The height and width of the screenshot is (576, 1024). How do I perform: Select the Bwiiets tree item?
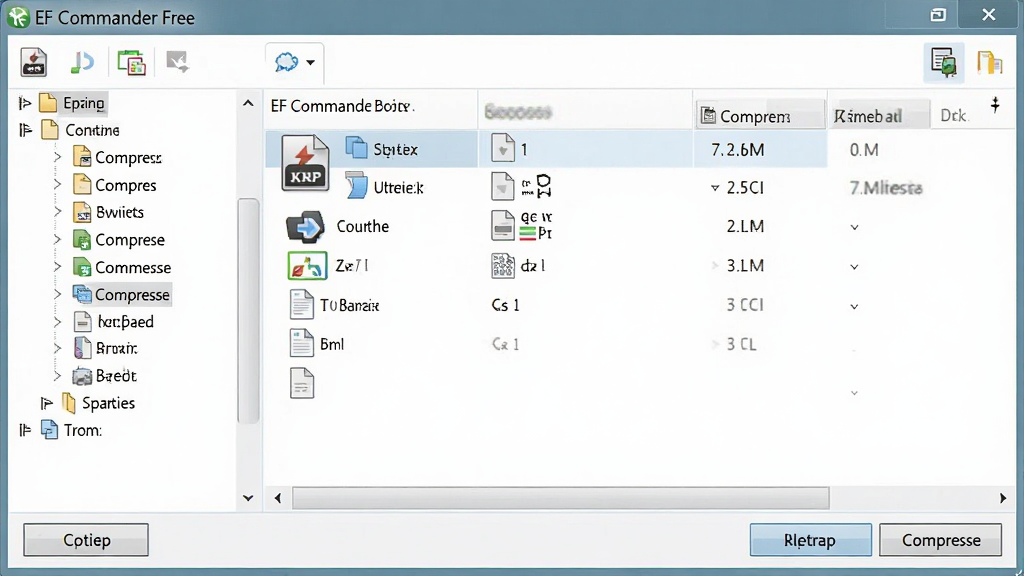tap(120, 212)
